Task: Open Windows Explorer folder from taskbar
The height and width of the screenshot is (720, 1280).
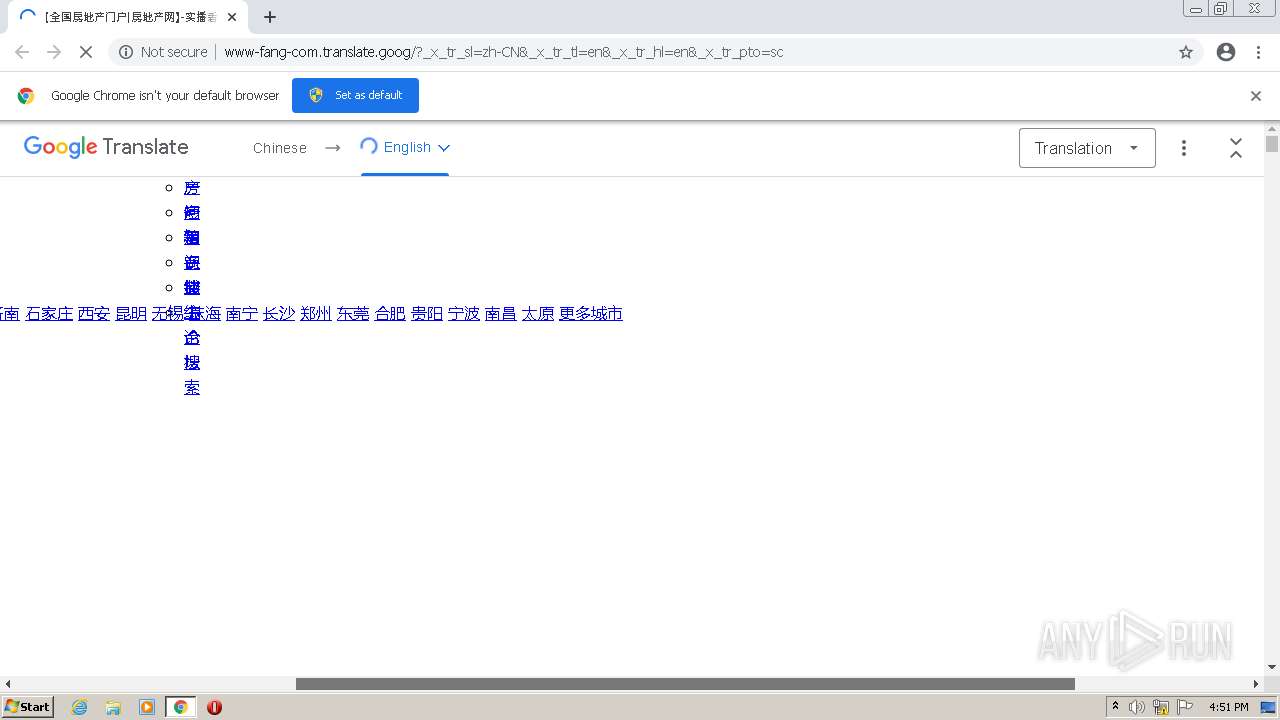Action: tap(113, 707)
